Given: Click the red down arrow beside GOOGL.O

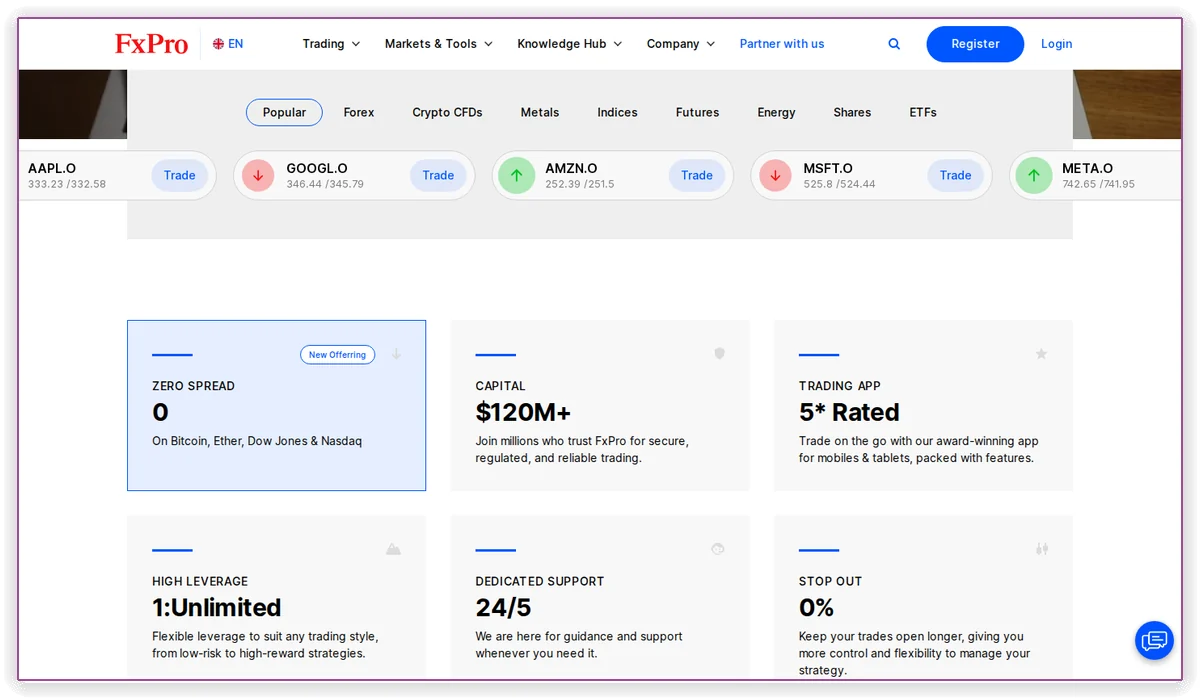Looking at the screenshot, I should (258, 176).
